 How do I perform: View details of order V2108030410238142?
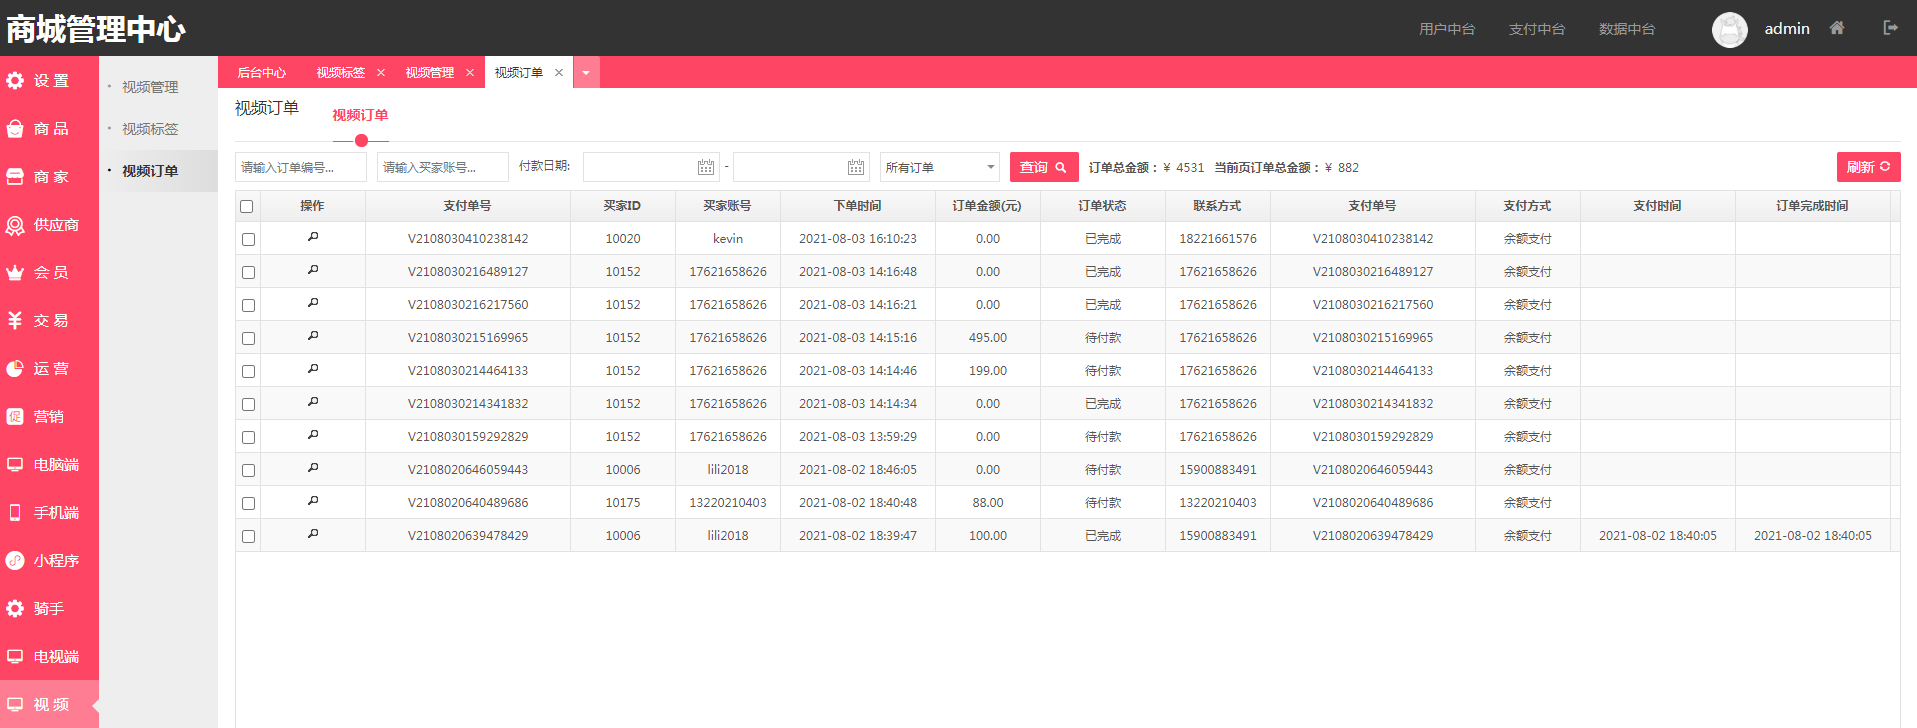coord(313,238)
